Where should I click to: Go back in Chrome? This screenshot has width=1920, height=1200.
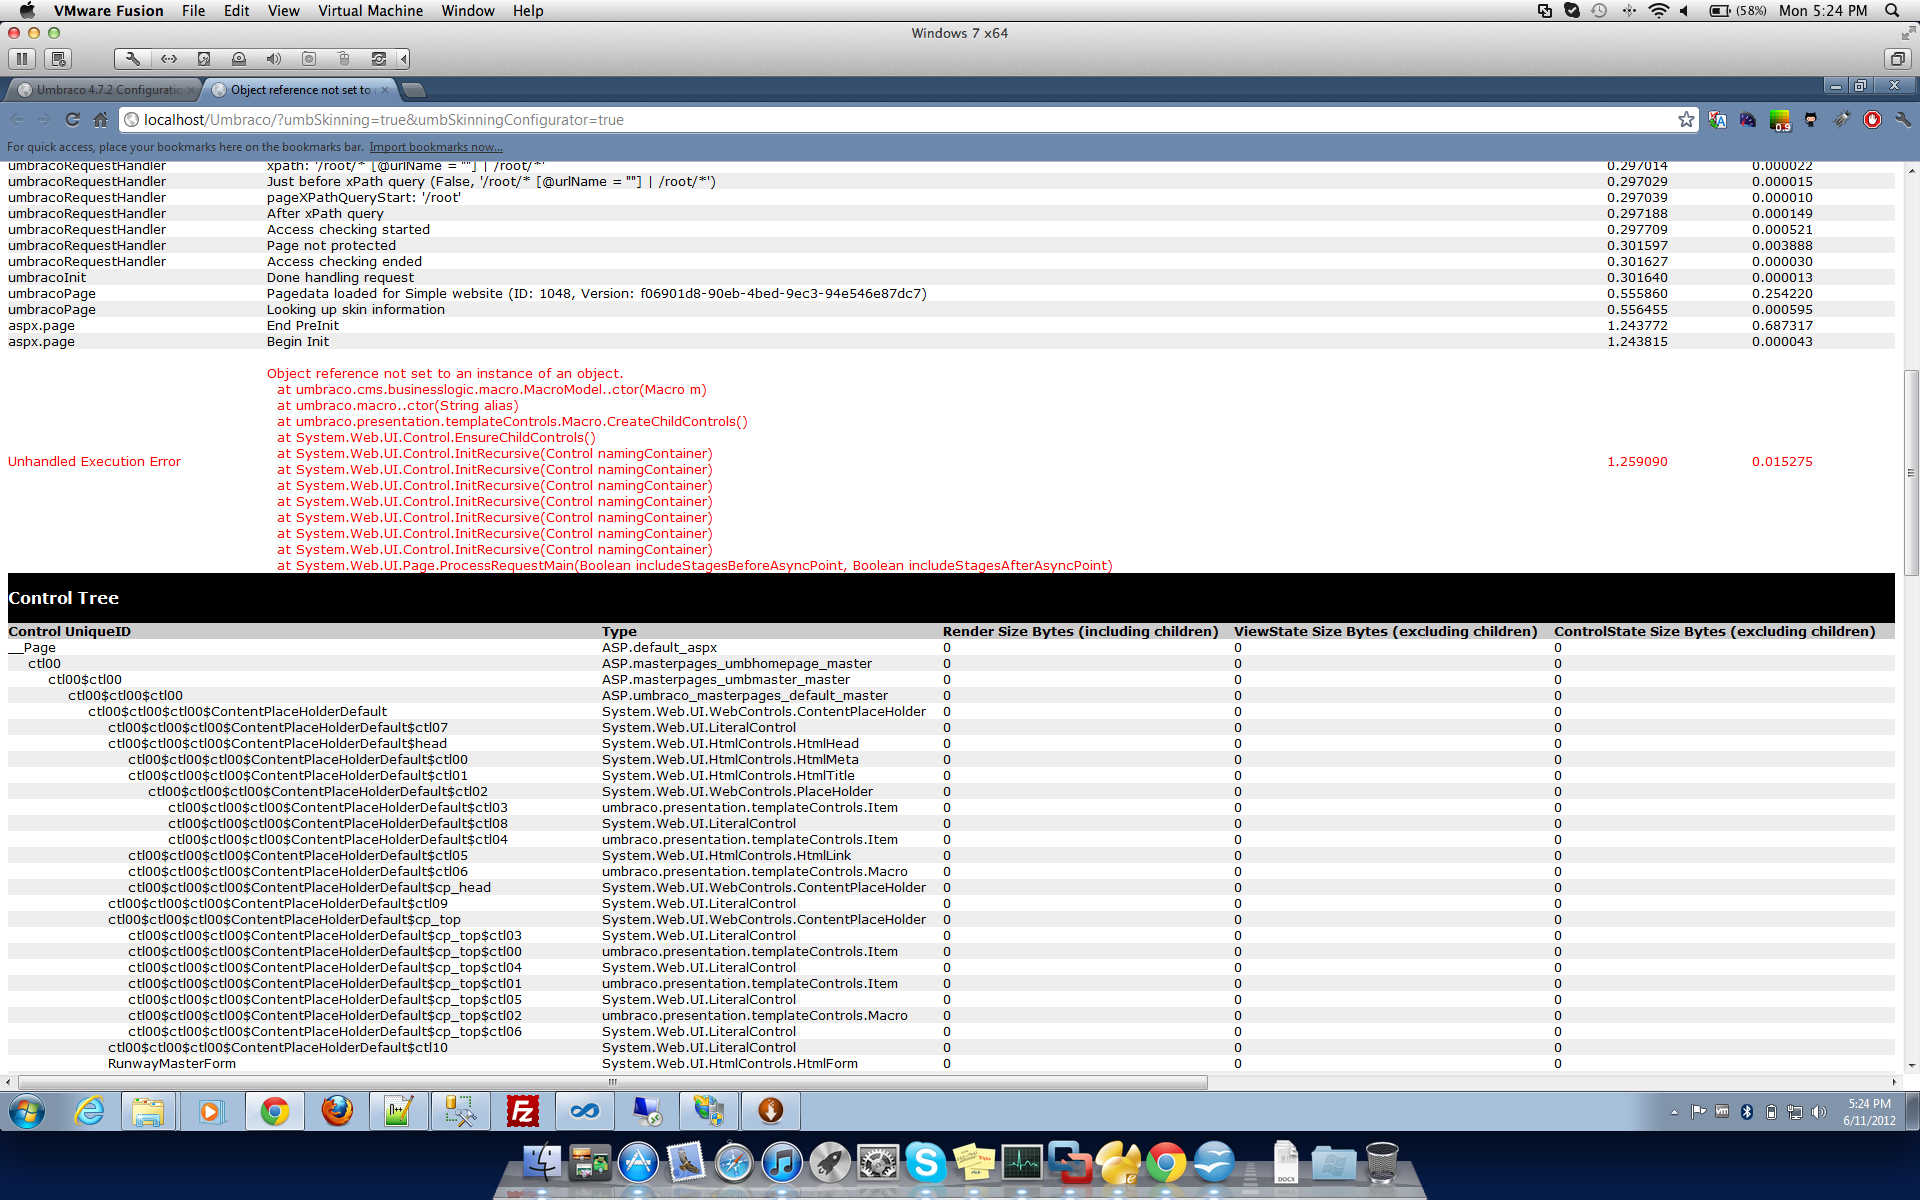[x=17, y=120]
